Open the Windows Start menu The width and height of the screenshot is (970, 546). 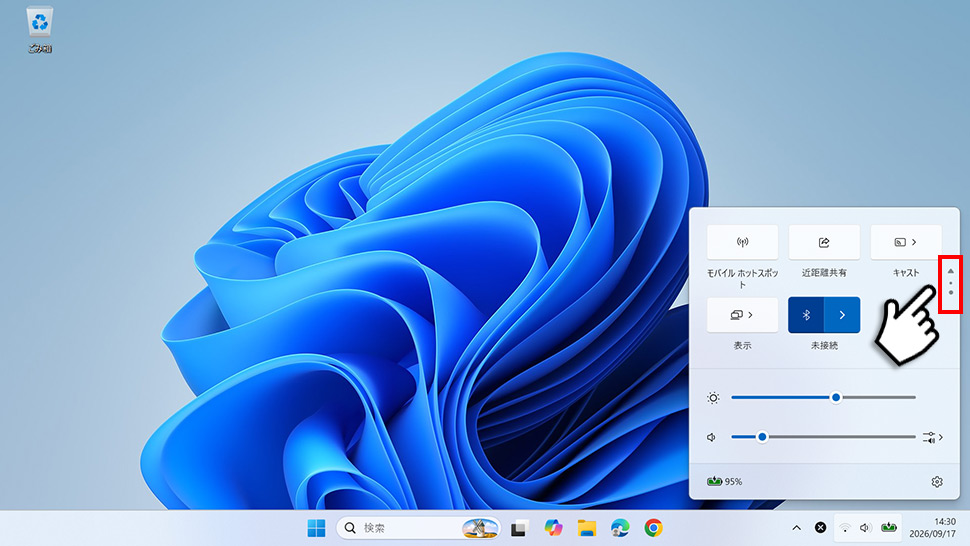pyautogui.click(x=316, y=528)
